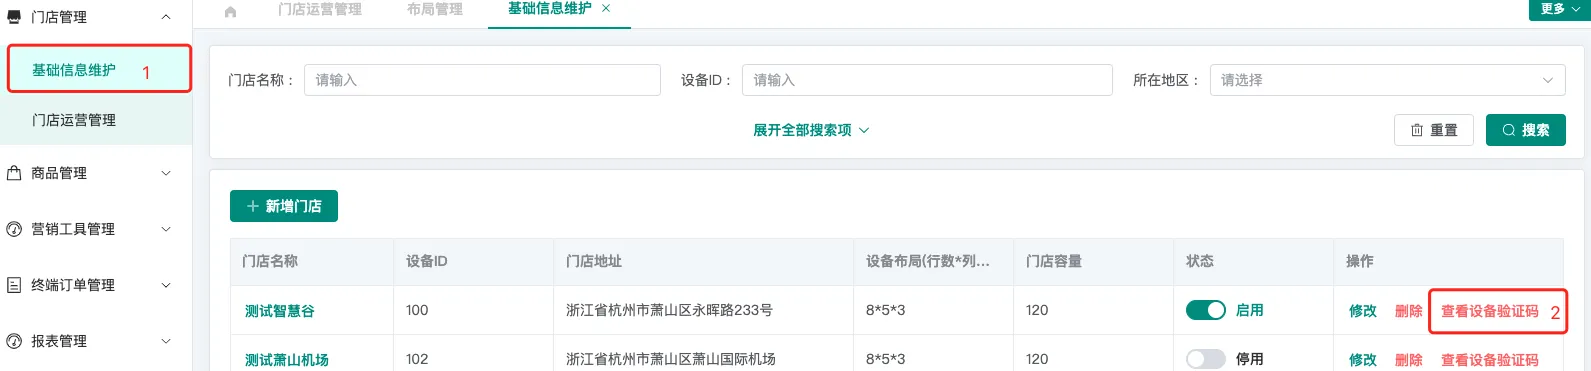This screenshot has width=1591, height=371.
Task: Click the 商品管理 bag icon
Action: tap(14, 173)
